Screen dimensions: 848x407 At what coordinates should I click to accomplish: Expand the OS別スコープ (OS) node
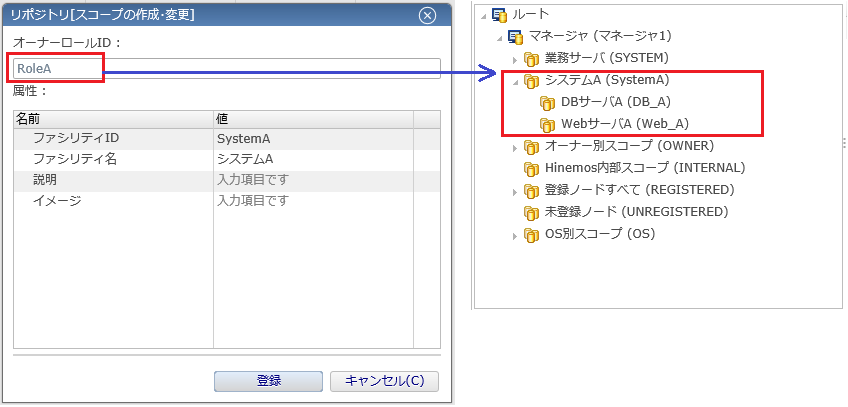(x=515, y=236)
